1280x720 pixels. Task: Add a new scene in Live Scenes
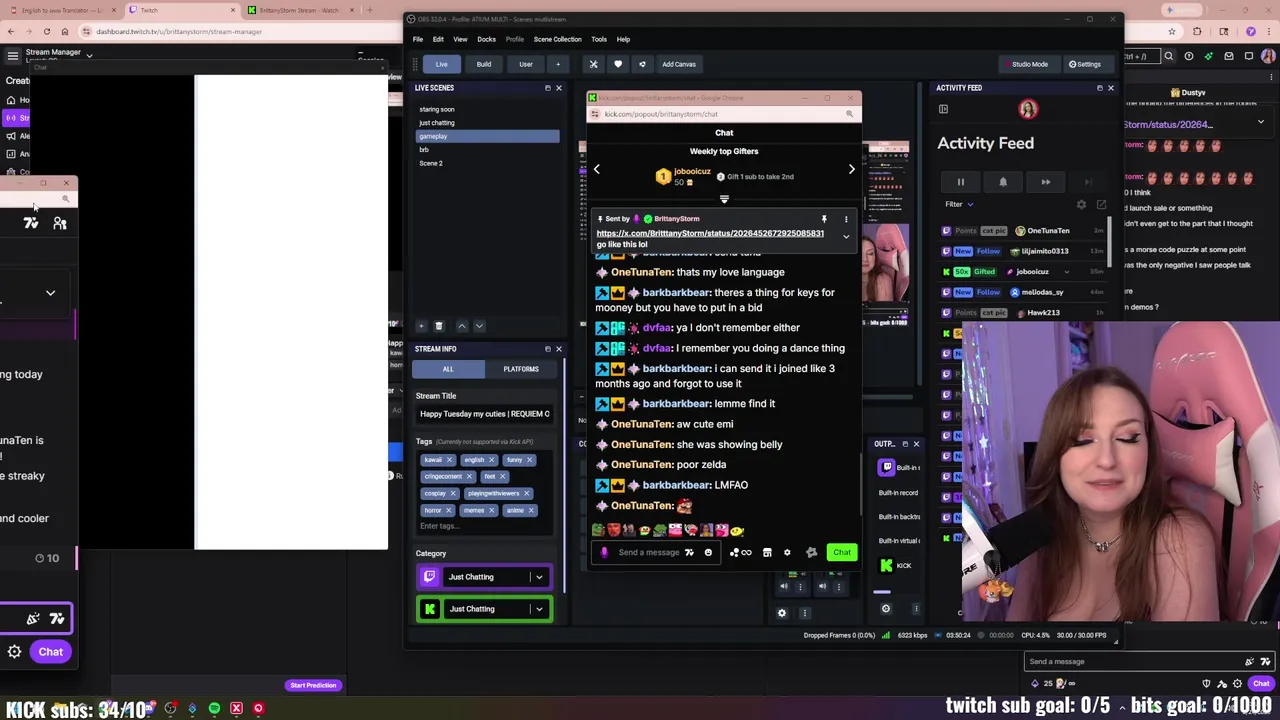click(421, 326)
